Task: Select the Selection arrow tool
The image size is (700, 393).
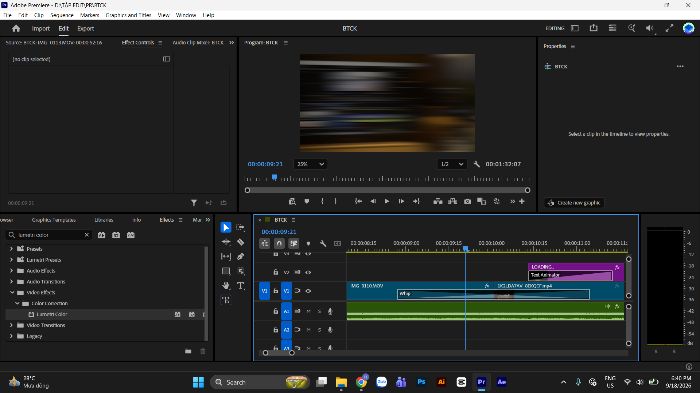Action: [226, 227]
